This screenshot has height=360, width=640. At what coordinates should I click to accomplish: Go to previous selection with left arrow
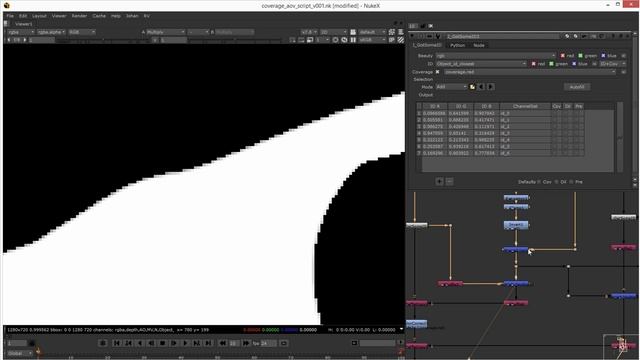(x=481, y=87)
